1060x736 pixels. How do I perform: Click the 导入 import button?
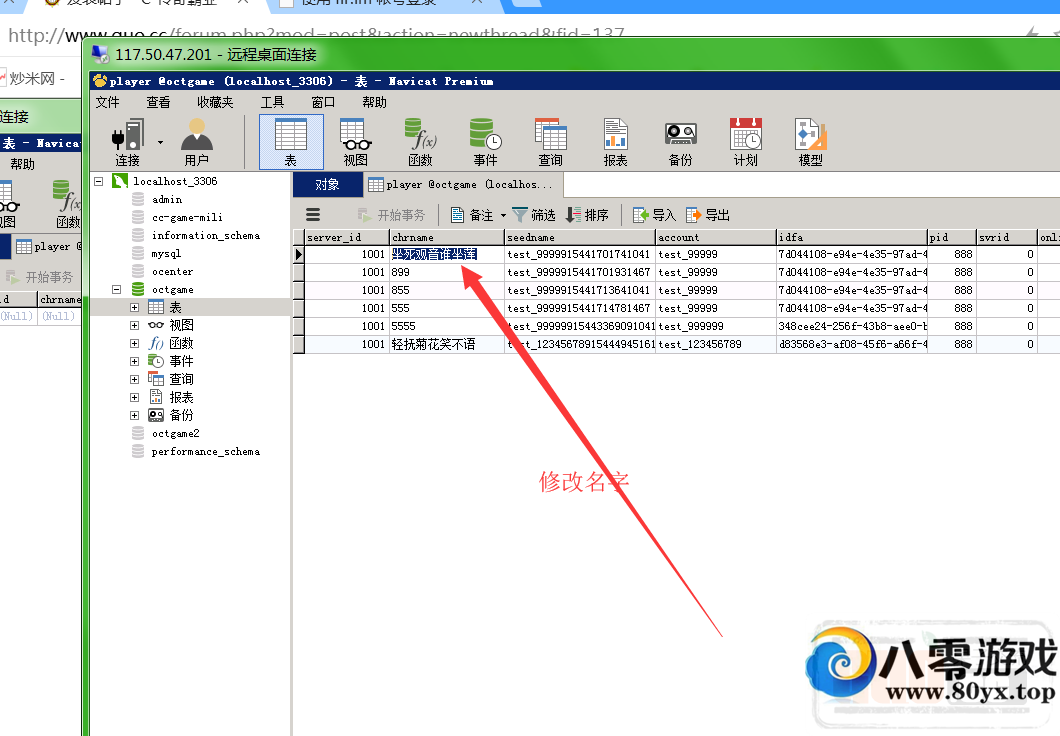pyautogui.click(x=654, y=215)
